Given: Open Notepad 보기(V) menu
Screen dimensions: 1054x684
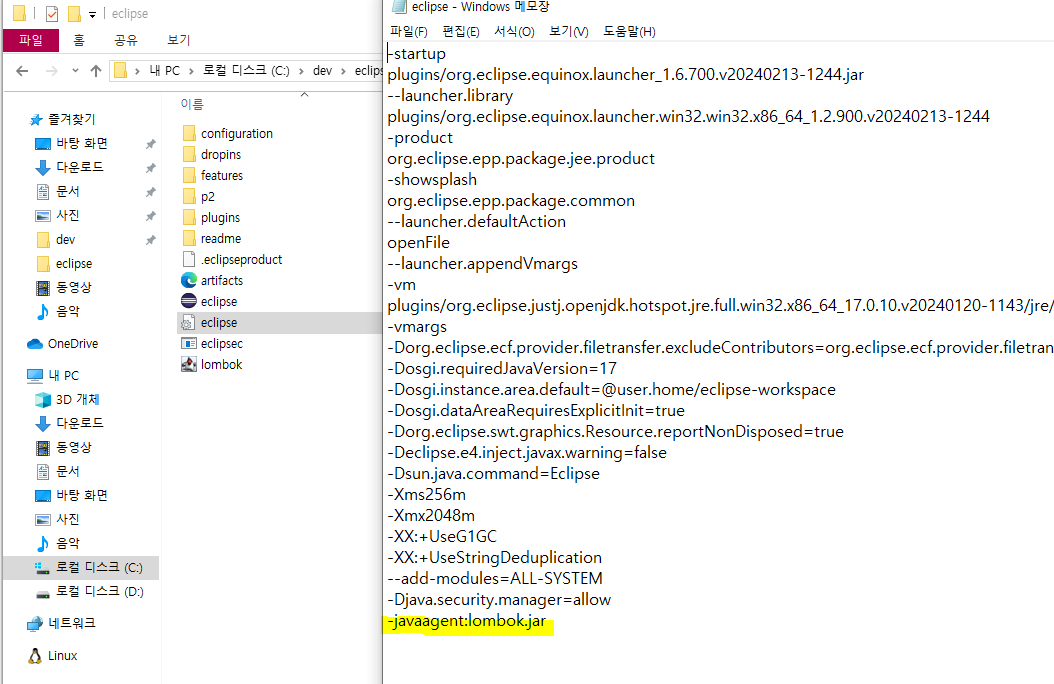Looking at the screenshot, I should [x=569, y=32].
